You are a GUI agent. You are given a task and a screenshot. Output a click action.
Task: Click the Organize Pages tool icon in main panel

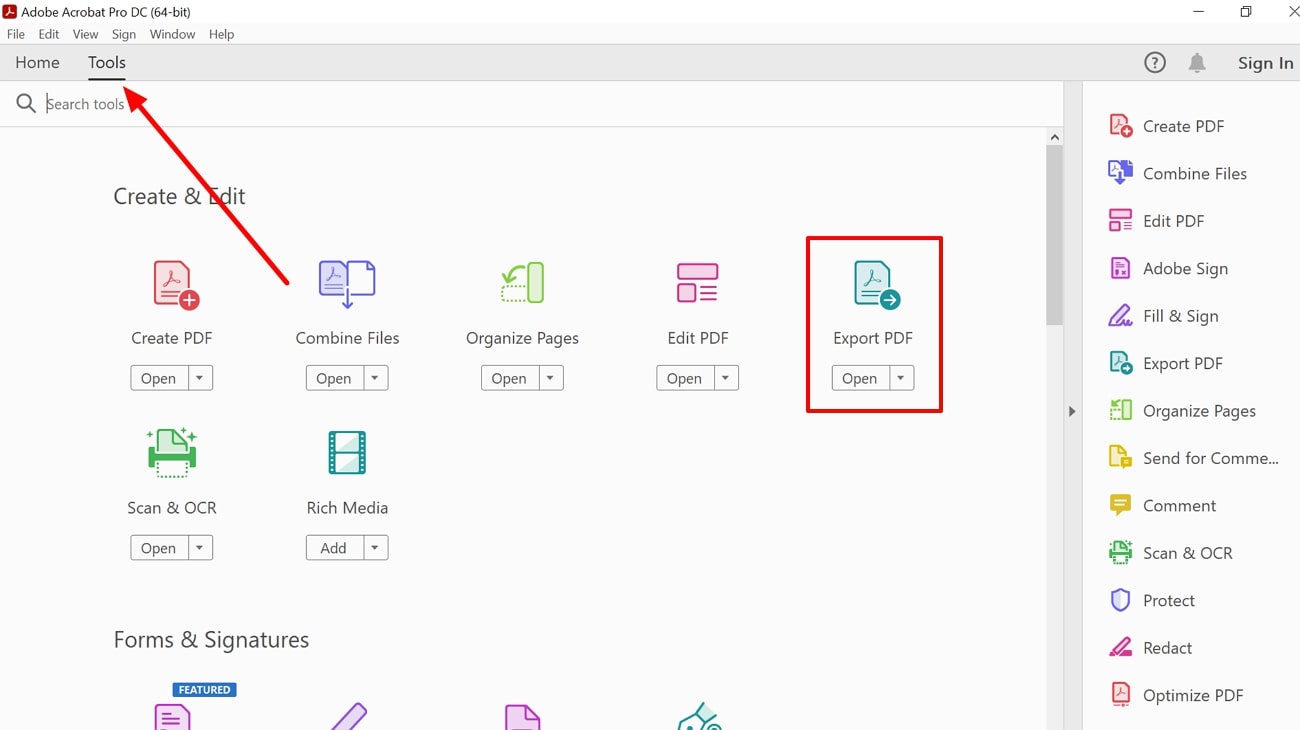point(522,283)
